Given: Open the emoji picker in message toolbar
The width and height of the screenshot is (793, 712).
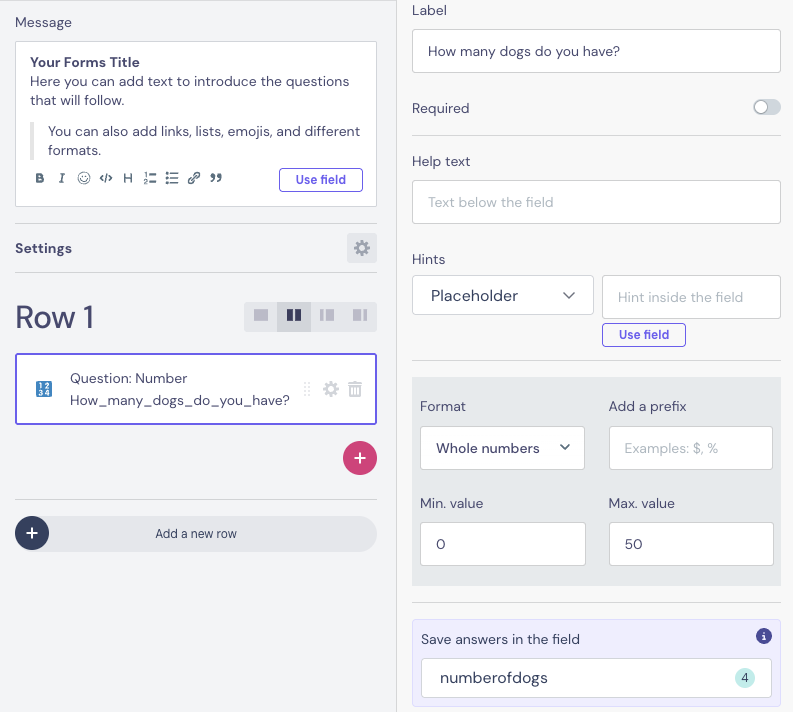Looking at the screenshot, I should click(x=84, y=178).
